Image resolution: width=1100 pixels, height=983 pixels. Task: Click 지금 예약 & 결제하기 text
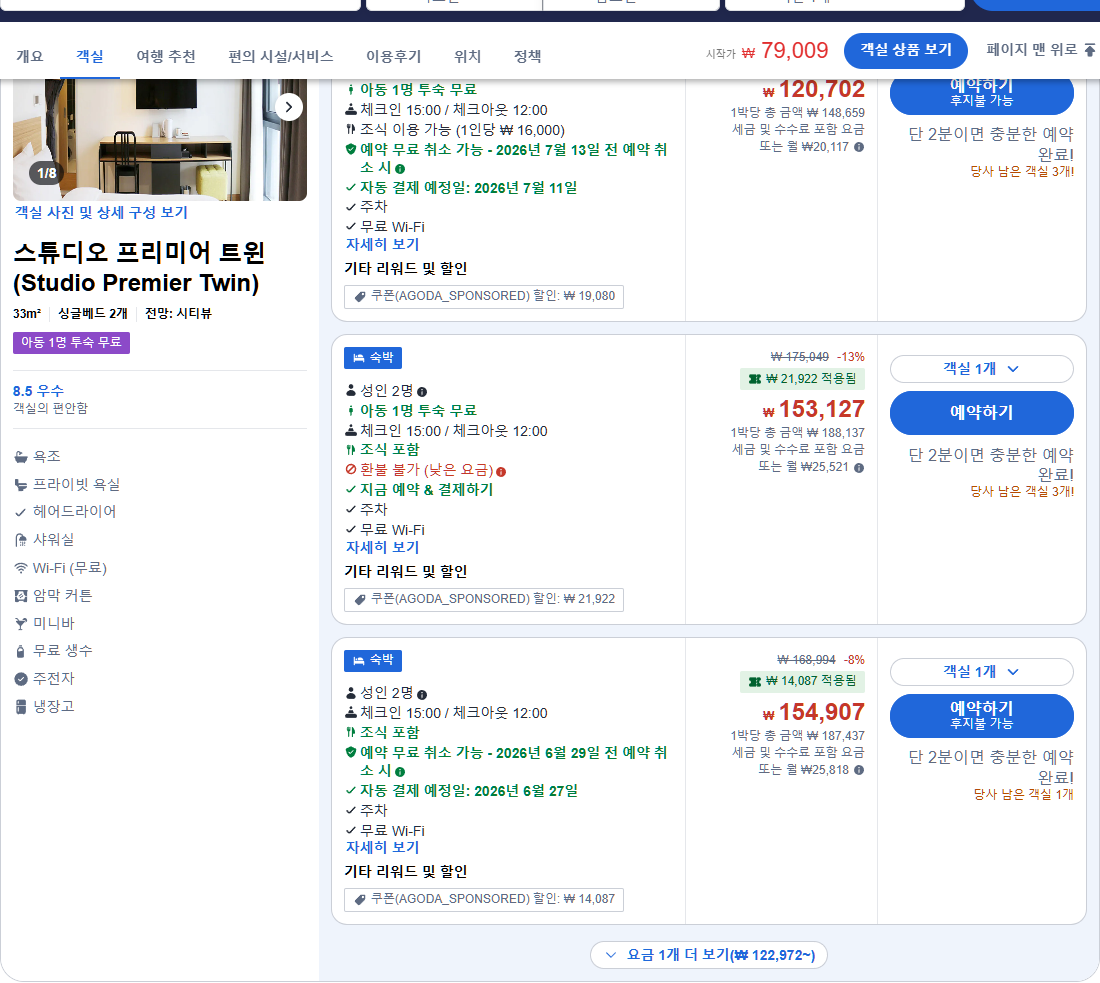pos(427,490)
